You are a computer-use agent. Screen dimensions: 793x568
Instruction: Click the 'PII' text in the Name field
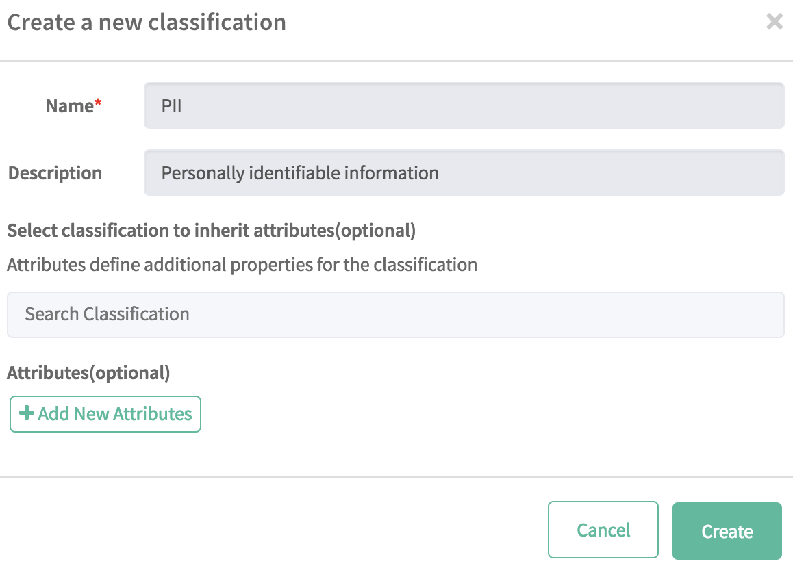tap(170, 106)
